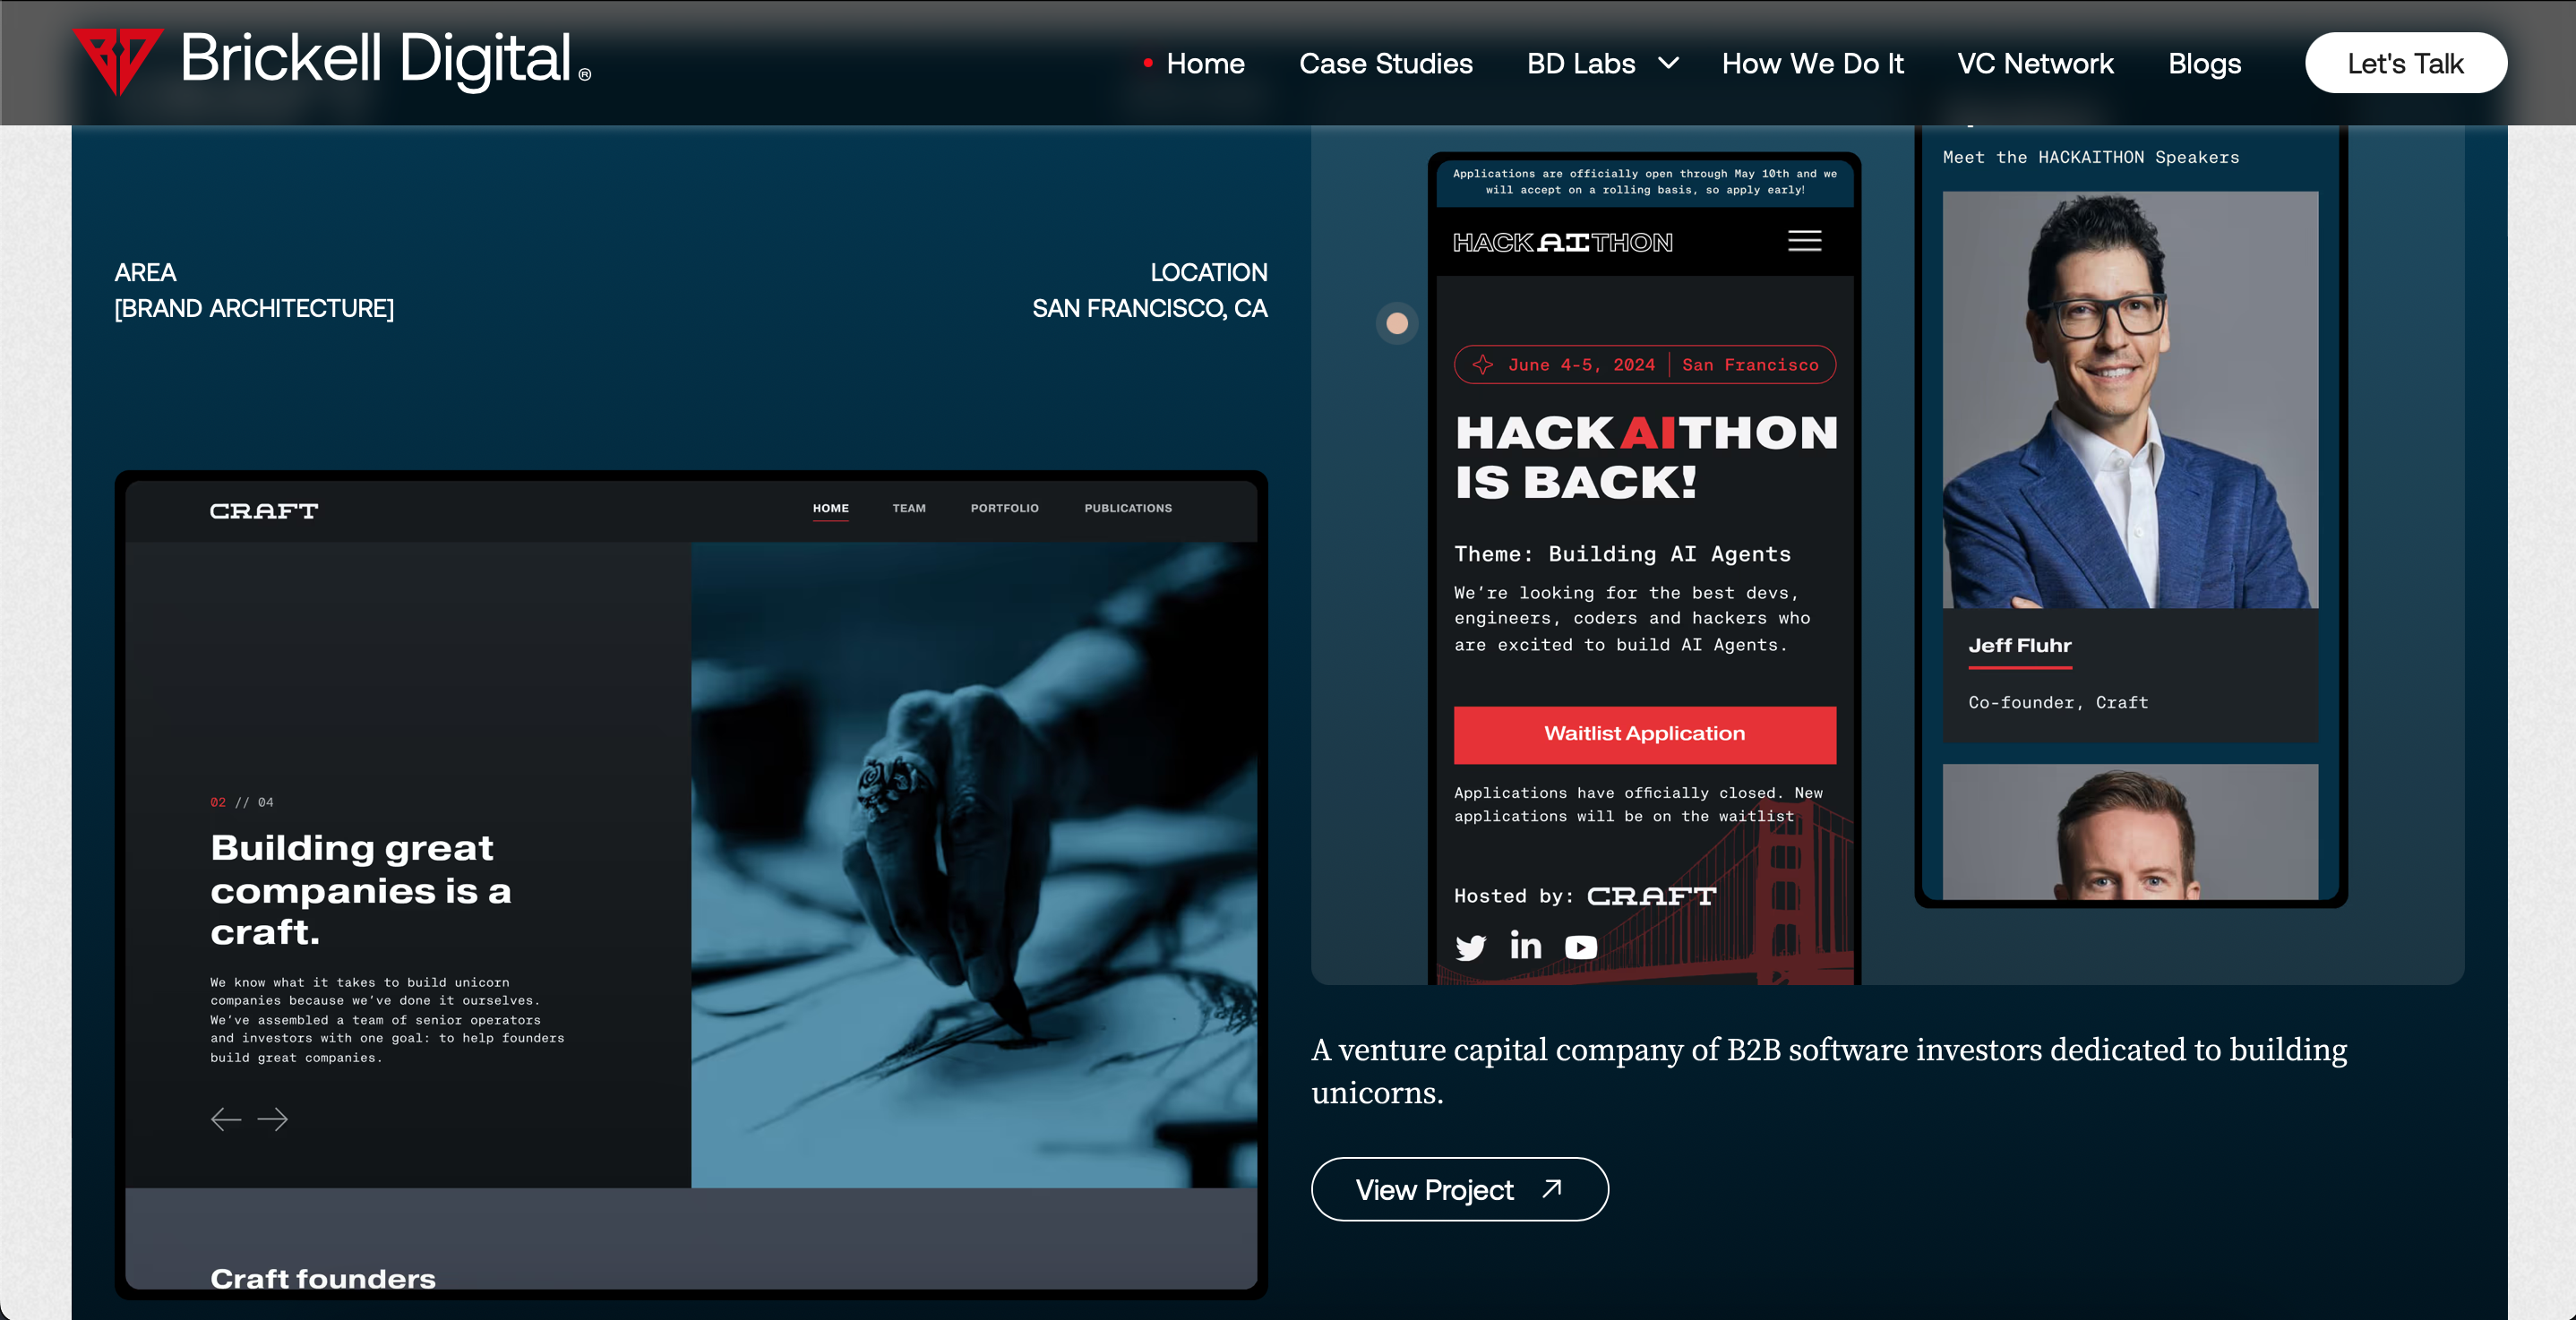
Task: Click the 'Hosted by:' CRAFT logo
Action: (1651, 896)
